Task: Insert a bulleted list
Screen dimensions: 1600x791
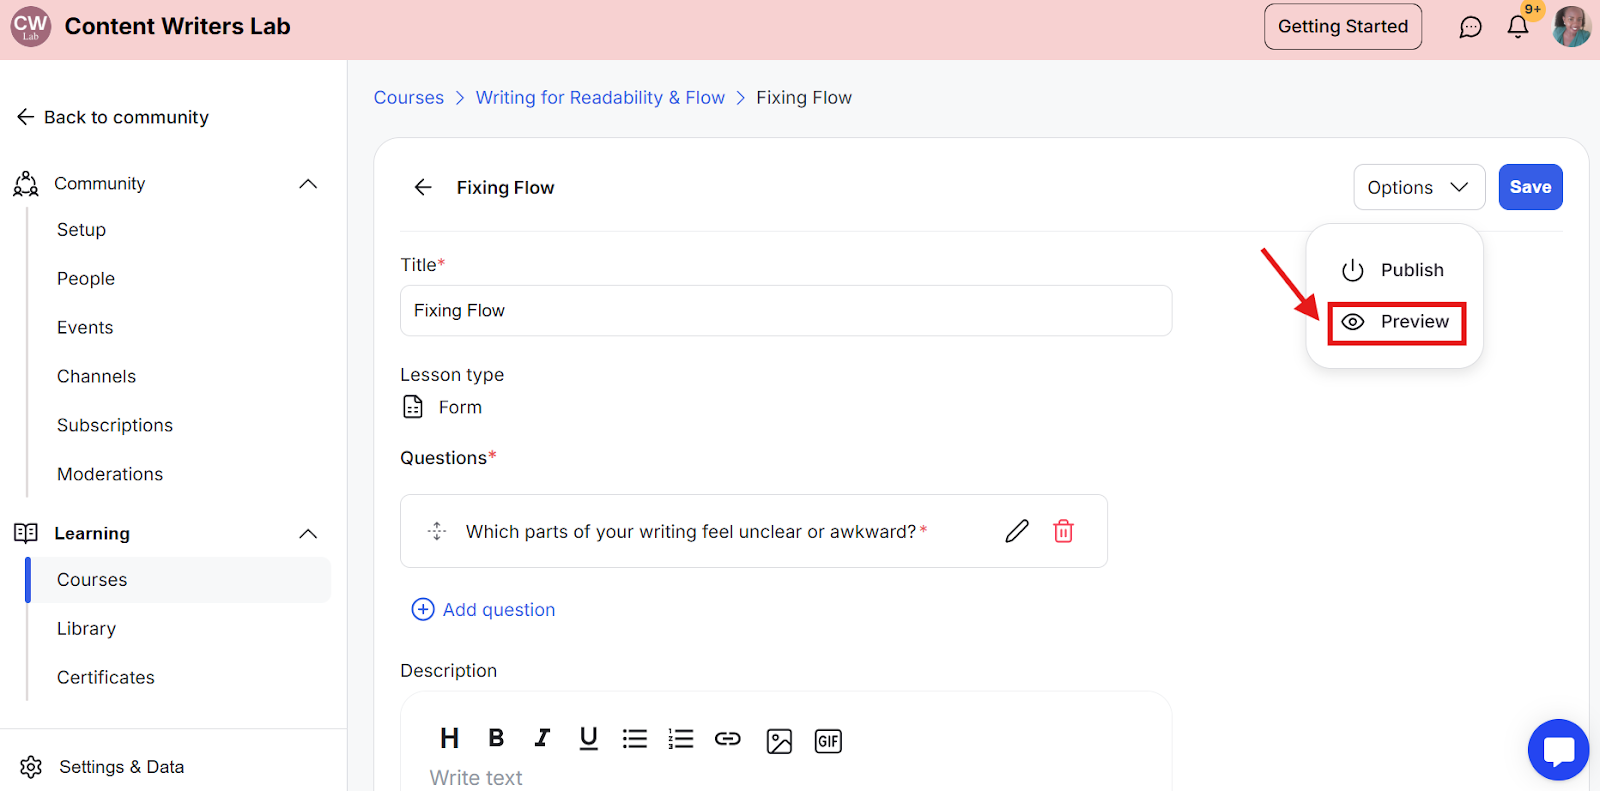Action: [x=635, y=738]
